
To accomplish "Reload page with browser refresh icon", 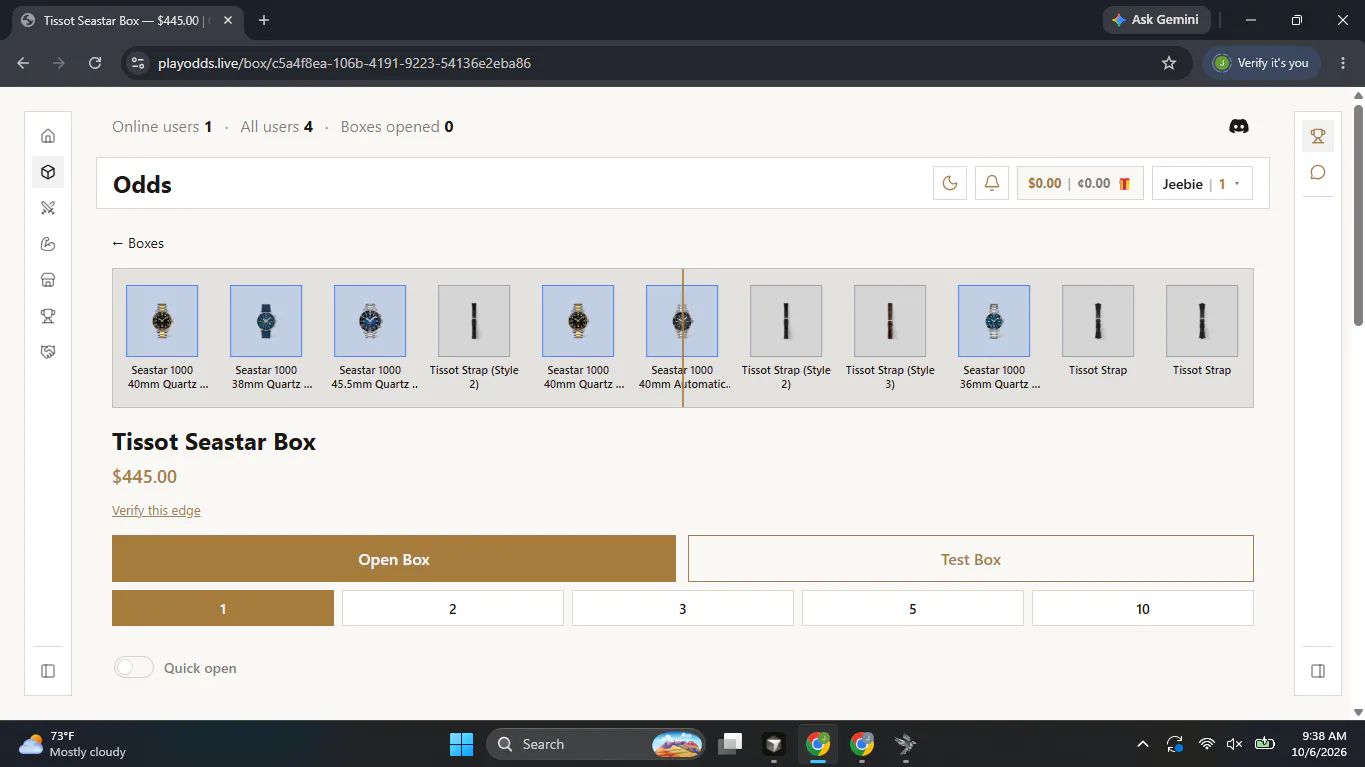I will point(95,63).
